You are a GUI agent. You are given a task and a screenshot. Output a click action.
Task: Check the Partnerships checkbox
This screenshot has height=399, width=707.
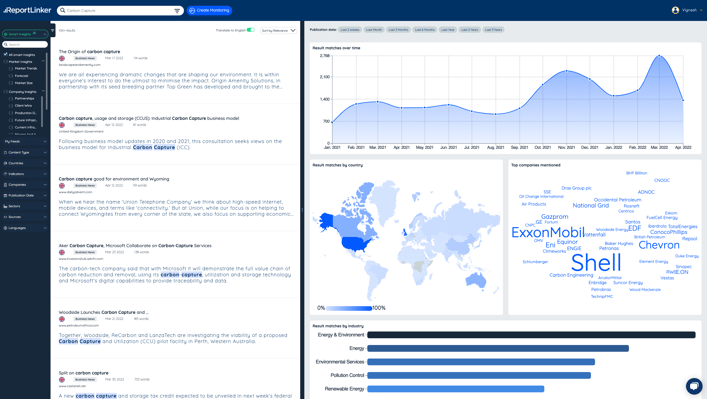(11, 98)
